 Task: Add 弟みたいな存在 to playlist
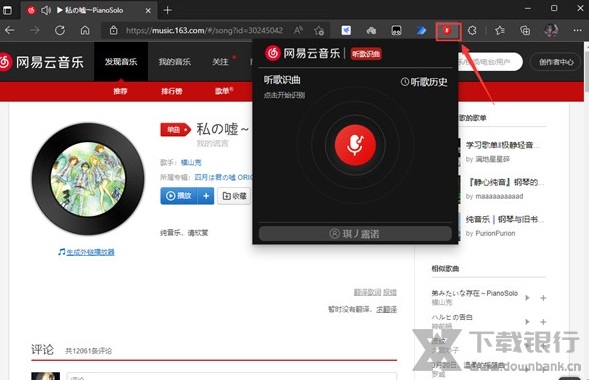tap(543, 298)
